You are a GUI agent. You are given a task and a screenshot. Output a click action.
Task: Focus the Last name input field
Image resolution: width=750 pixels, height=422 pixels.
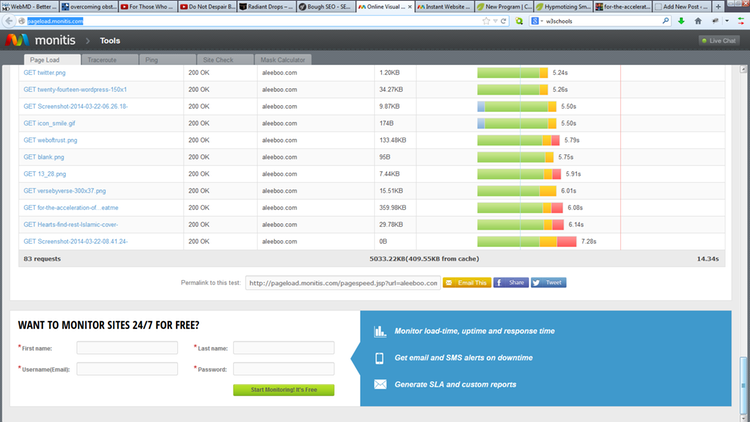coord(284,348)
